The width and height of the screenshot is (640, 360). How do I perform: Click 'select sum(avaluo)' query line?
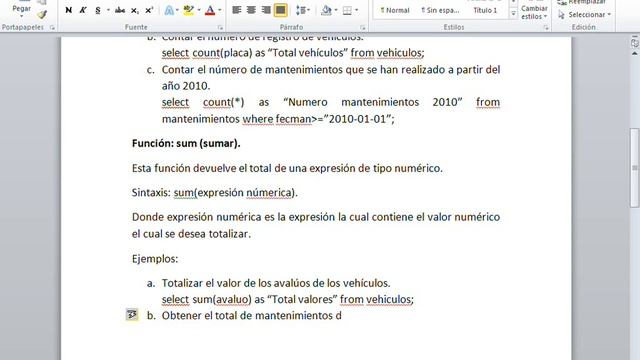click(x=288, y=299)
